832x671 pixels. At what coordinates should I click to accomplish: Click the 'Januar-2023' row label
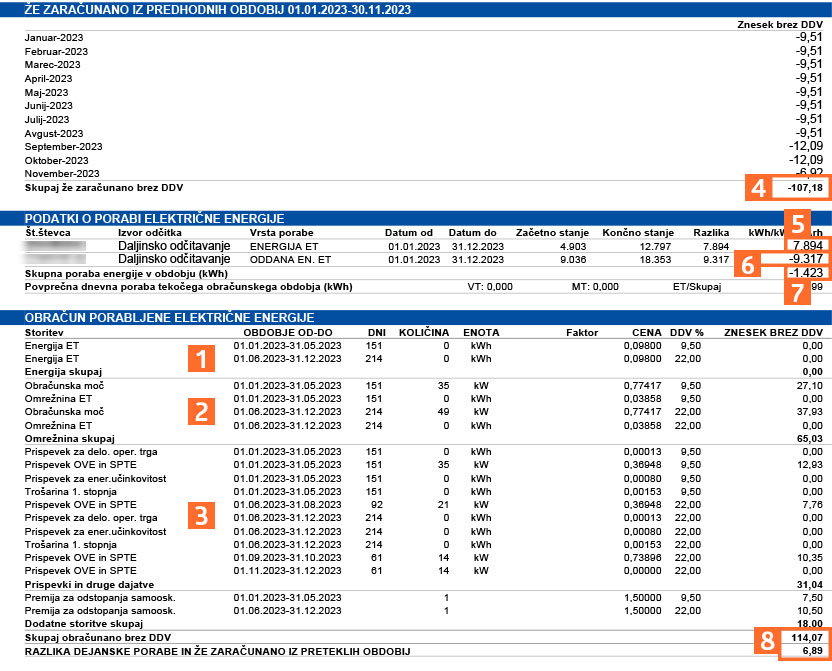tap(54, 38)
